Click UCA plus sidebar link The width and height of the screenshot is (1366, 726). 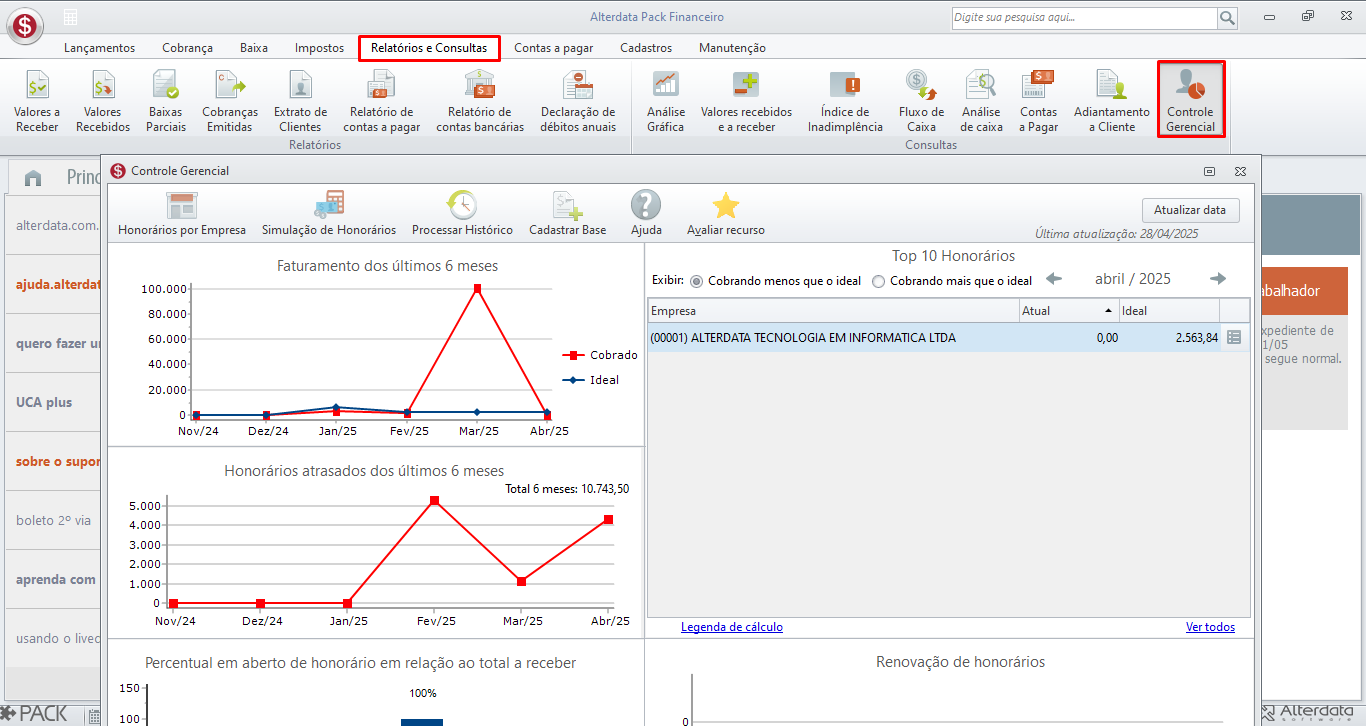(44, 402)
